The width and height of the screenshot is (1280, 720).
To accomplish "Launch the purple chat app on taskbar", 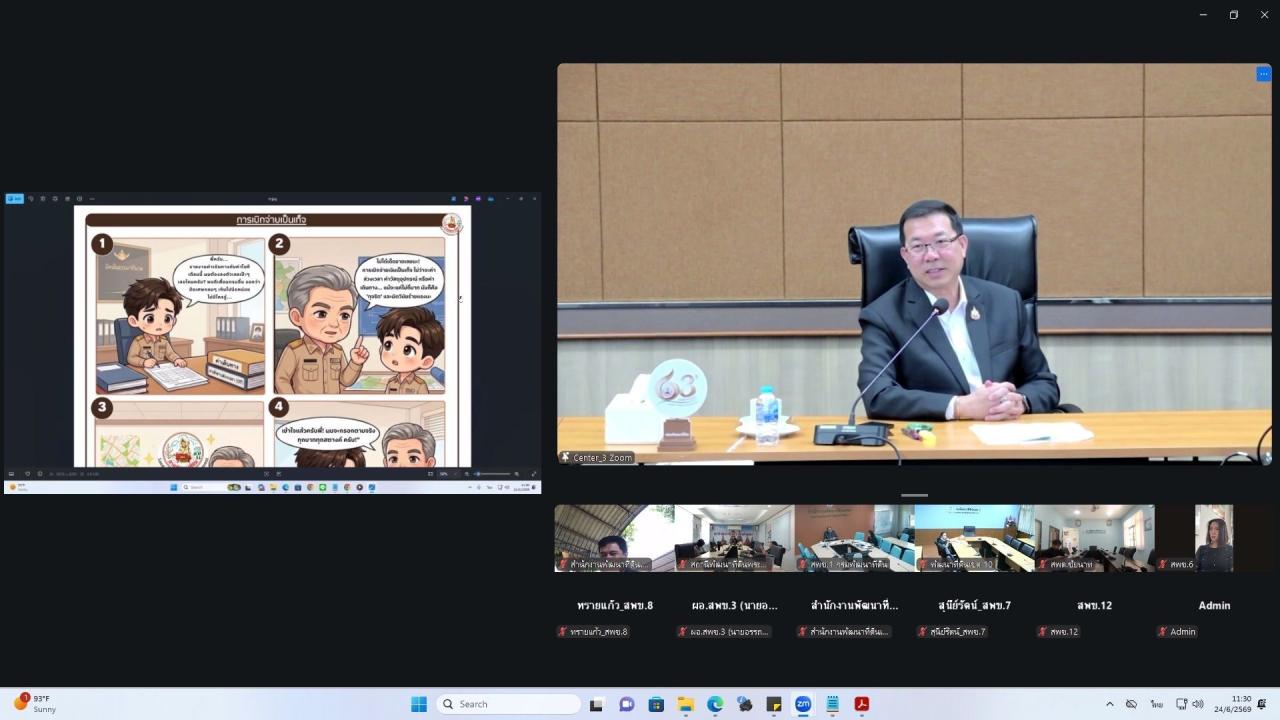I will 626,704.
